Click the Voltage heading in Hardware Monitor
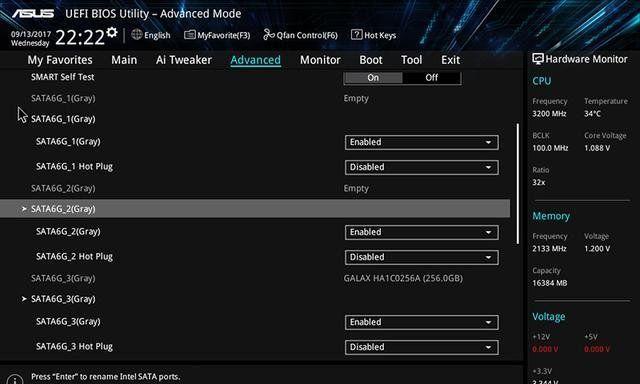Screen dimensions: 640x384 click(x=549, y=317)
